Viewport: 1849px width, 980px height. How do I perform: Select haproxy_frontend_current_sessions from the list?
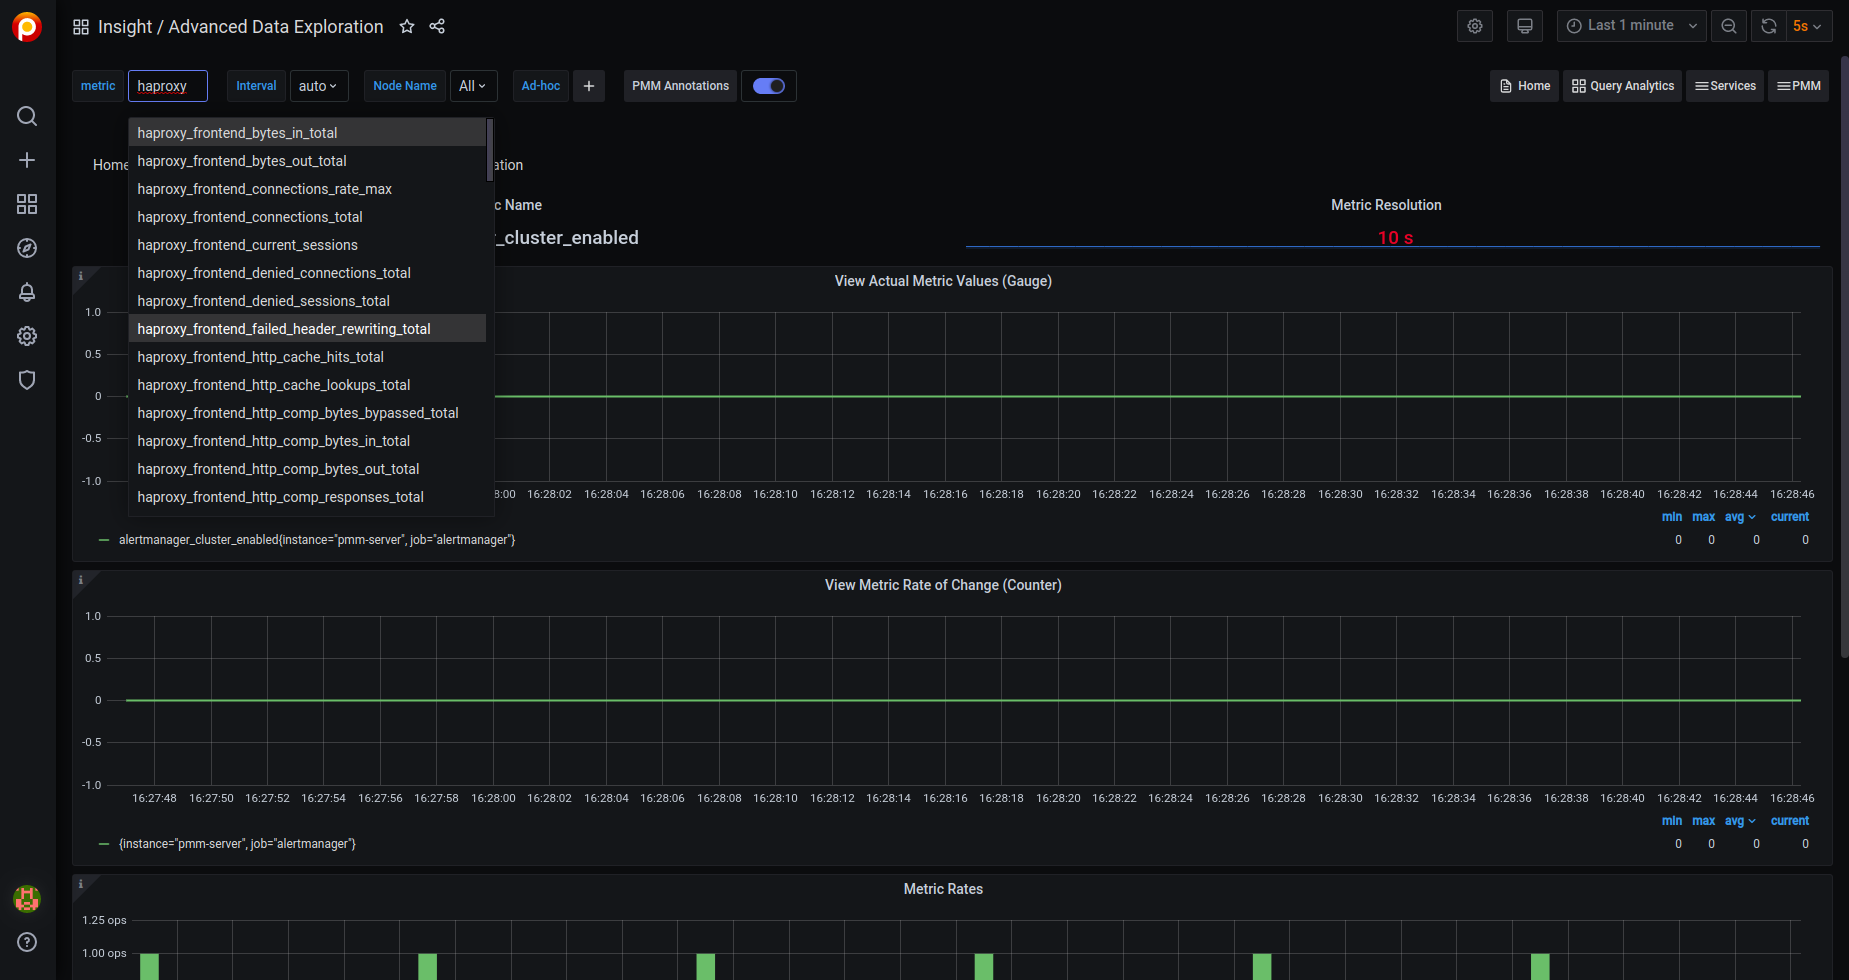coord(247,245)
